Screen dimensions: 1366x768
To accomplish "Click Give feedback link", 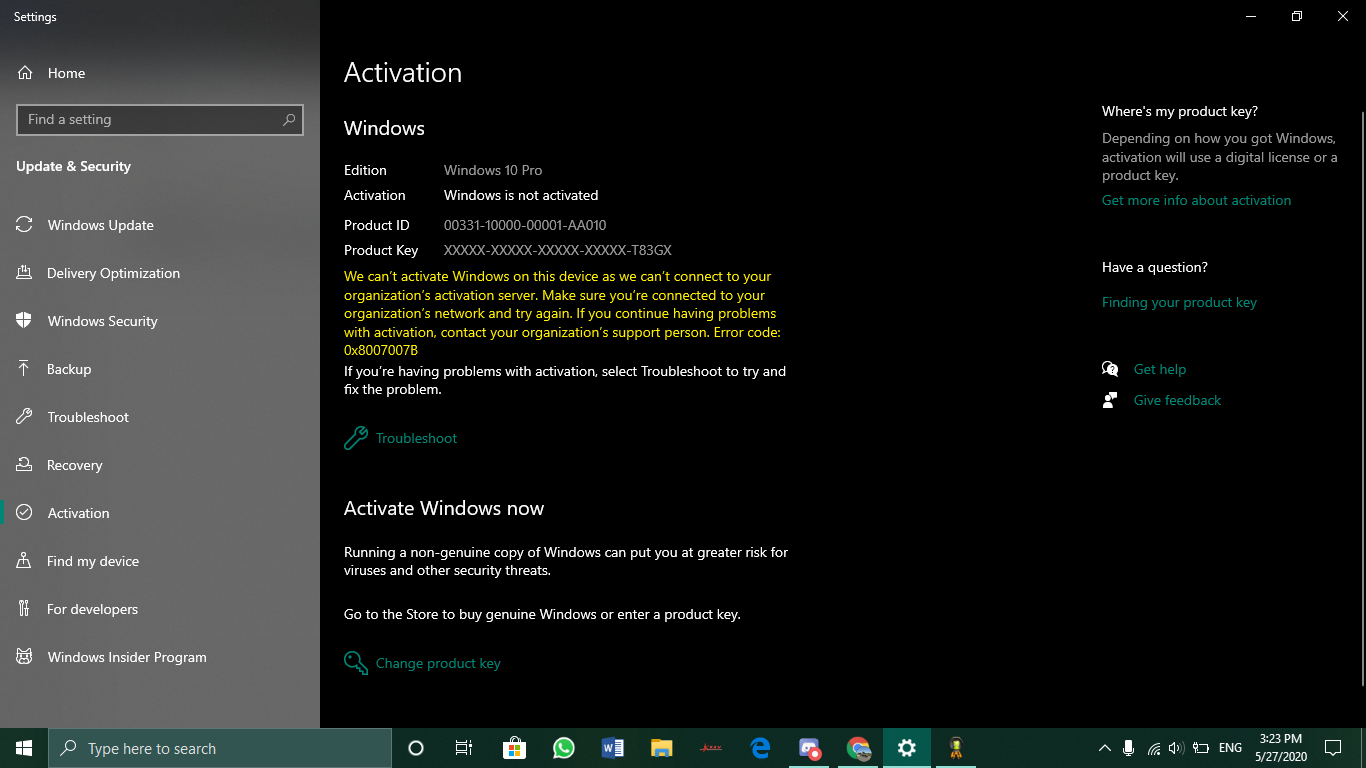I will click(x=1177, y=400).
